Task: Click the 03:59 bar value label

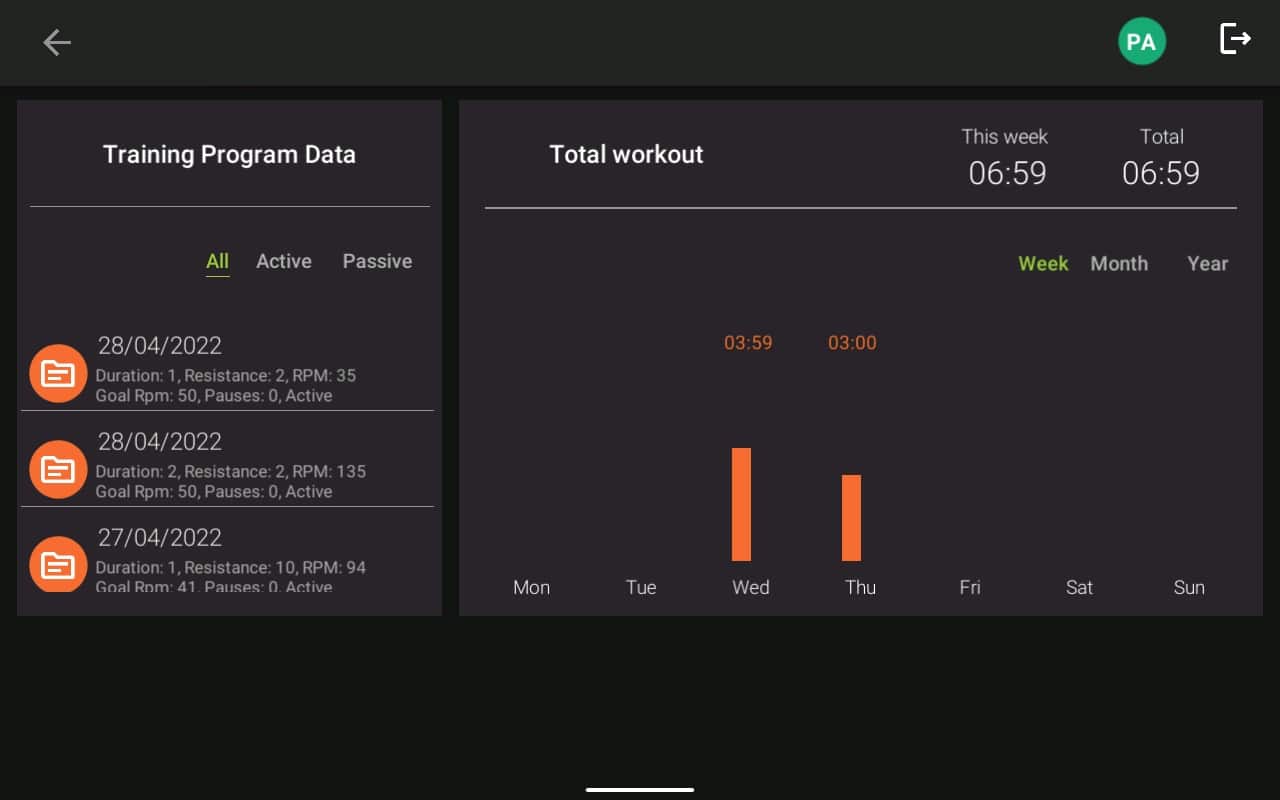Action: 748,343
